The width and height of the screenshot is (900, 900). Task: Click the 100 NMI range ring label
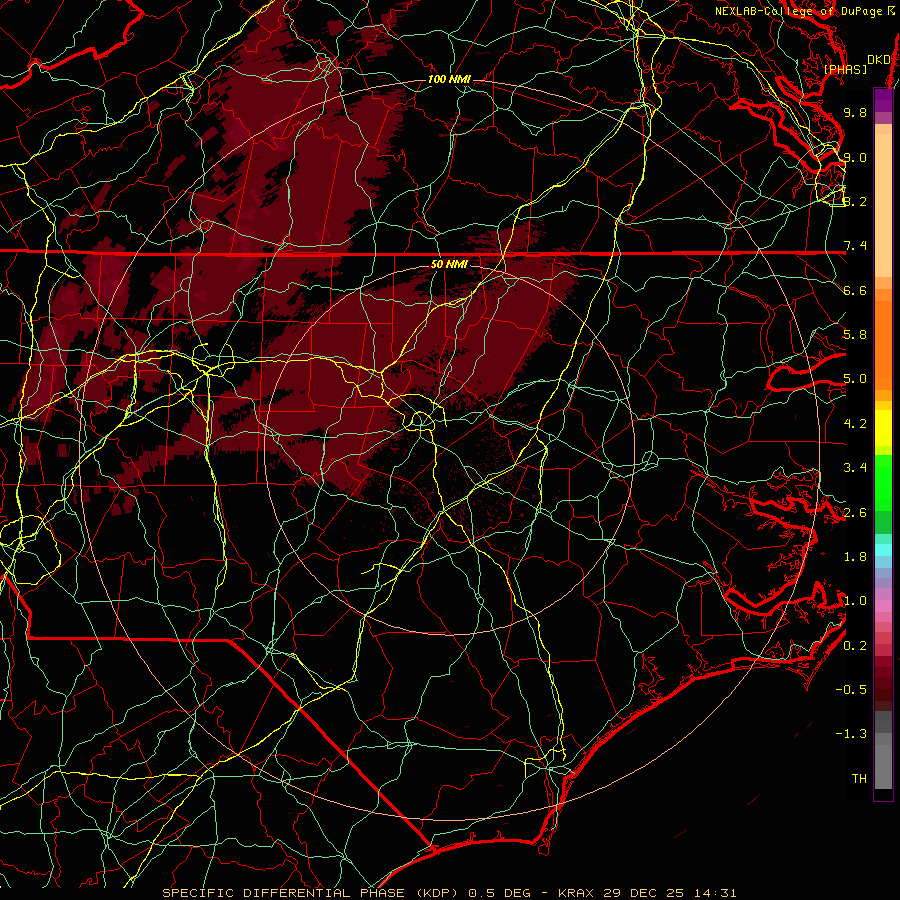point(449,79)
